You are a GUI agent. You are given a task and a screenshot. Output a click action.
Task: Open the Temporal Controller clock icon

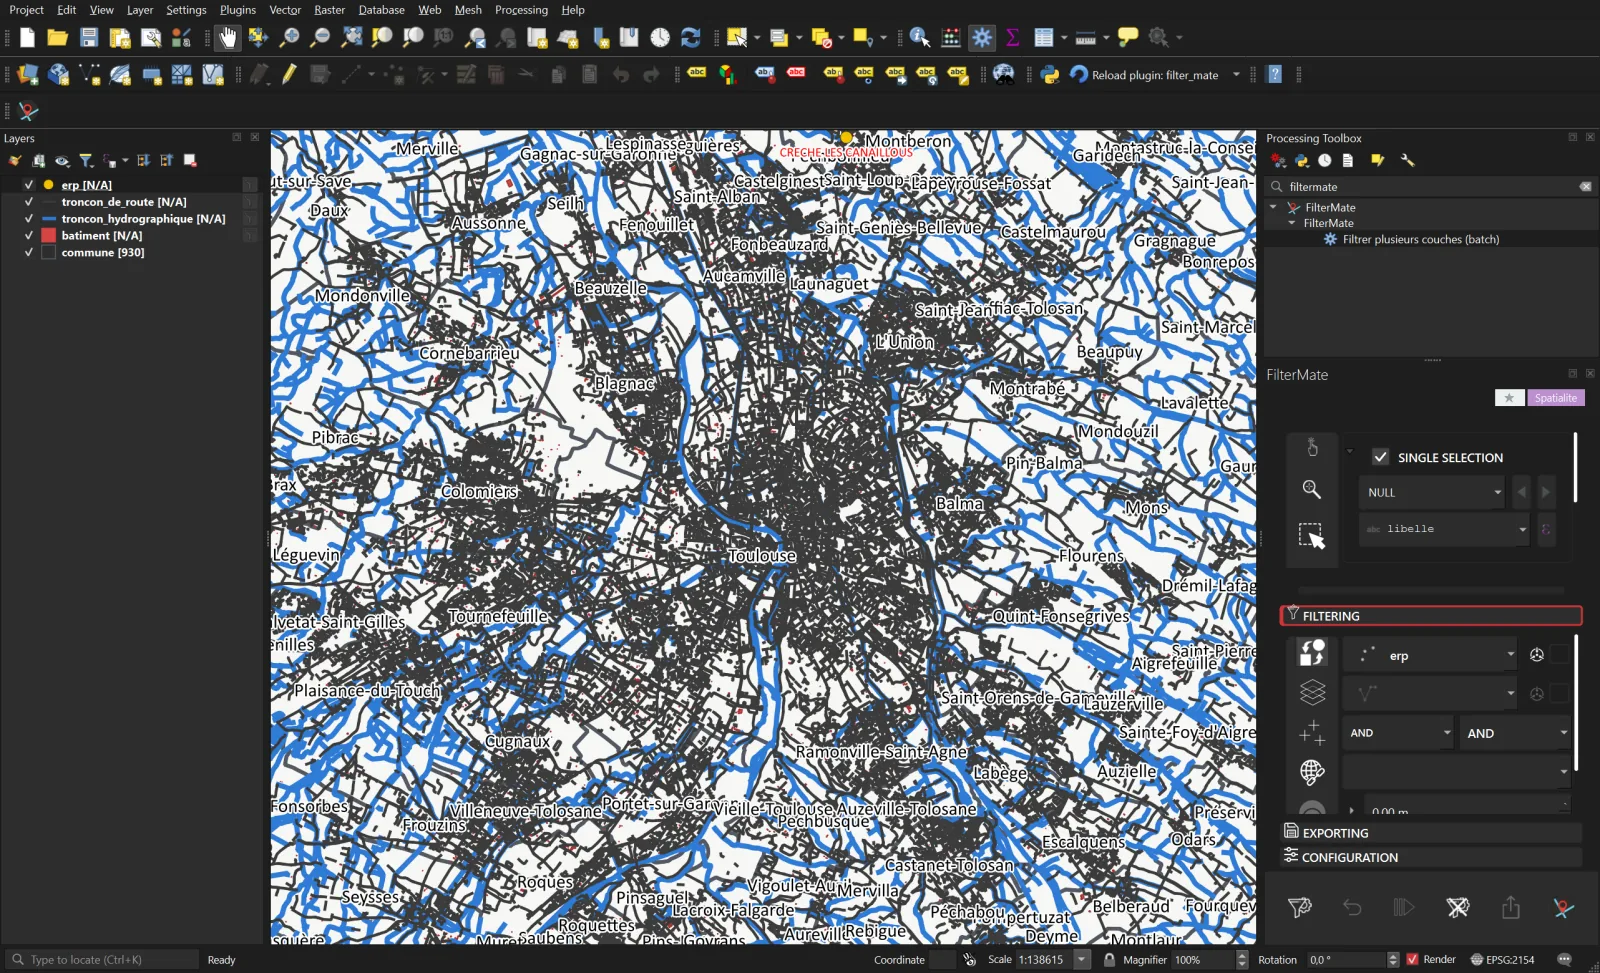coord(660,38)
